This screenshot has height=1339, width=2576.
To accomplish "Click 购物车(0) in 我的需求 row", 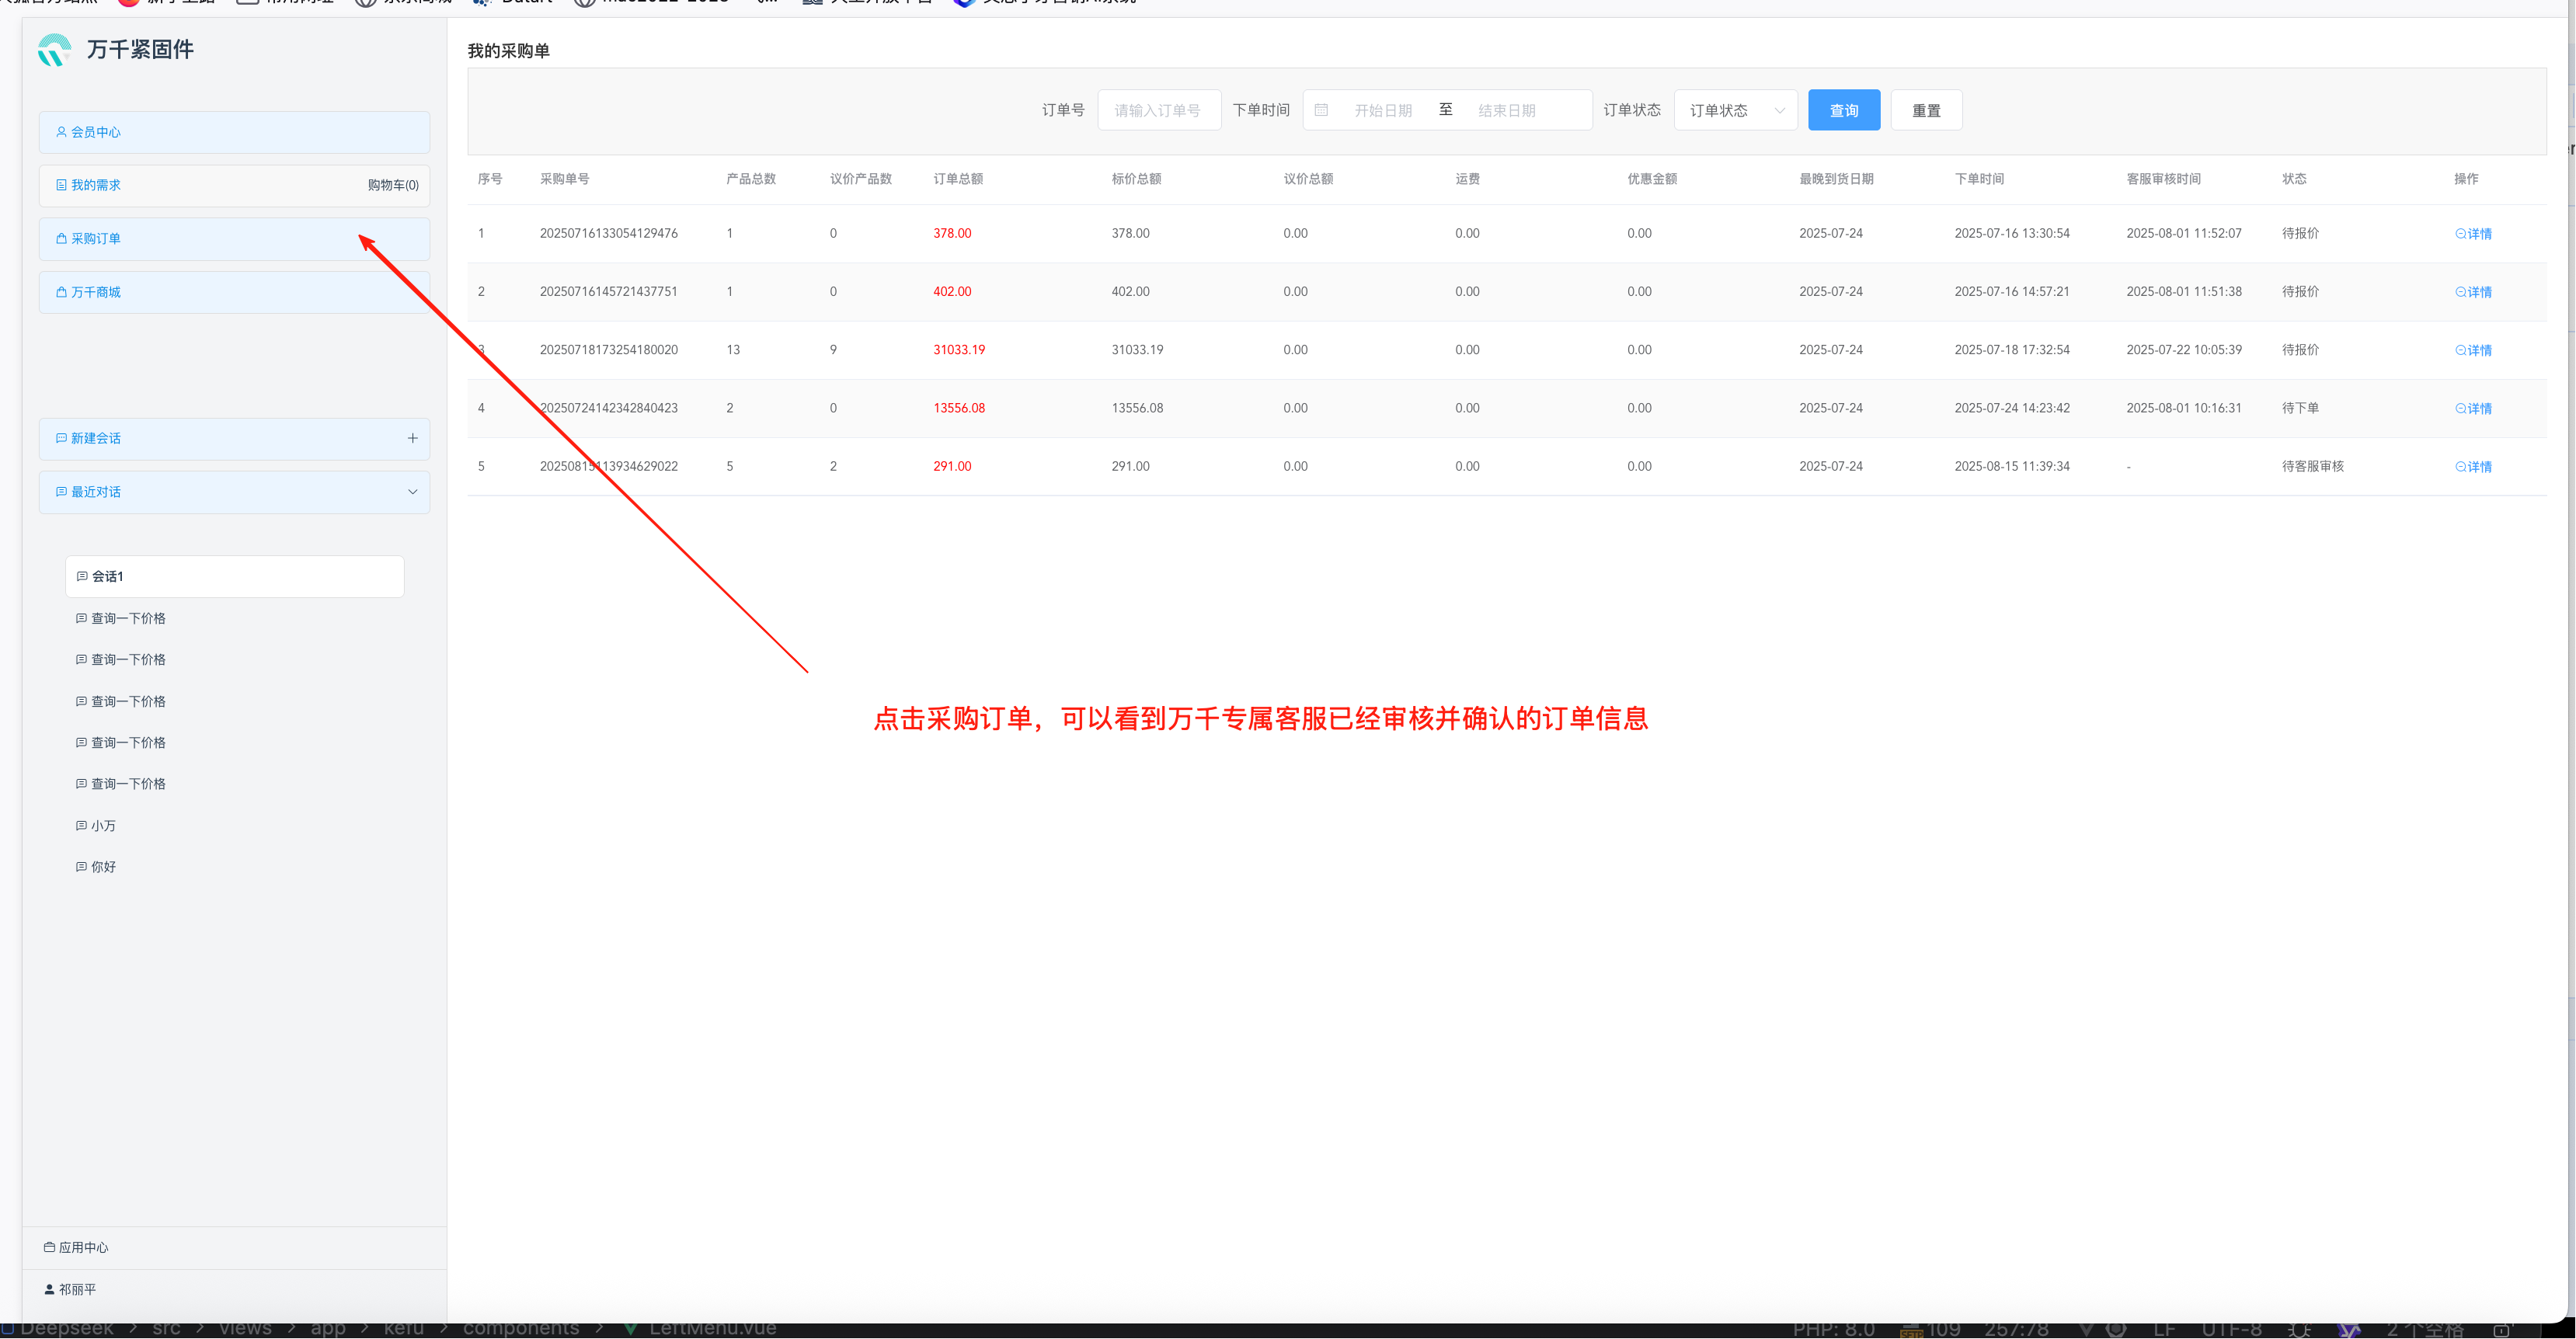I will coord(393,185).
